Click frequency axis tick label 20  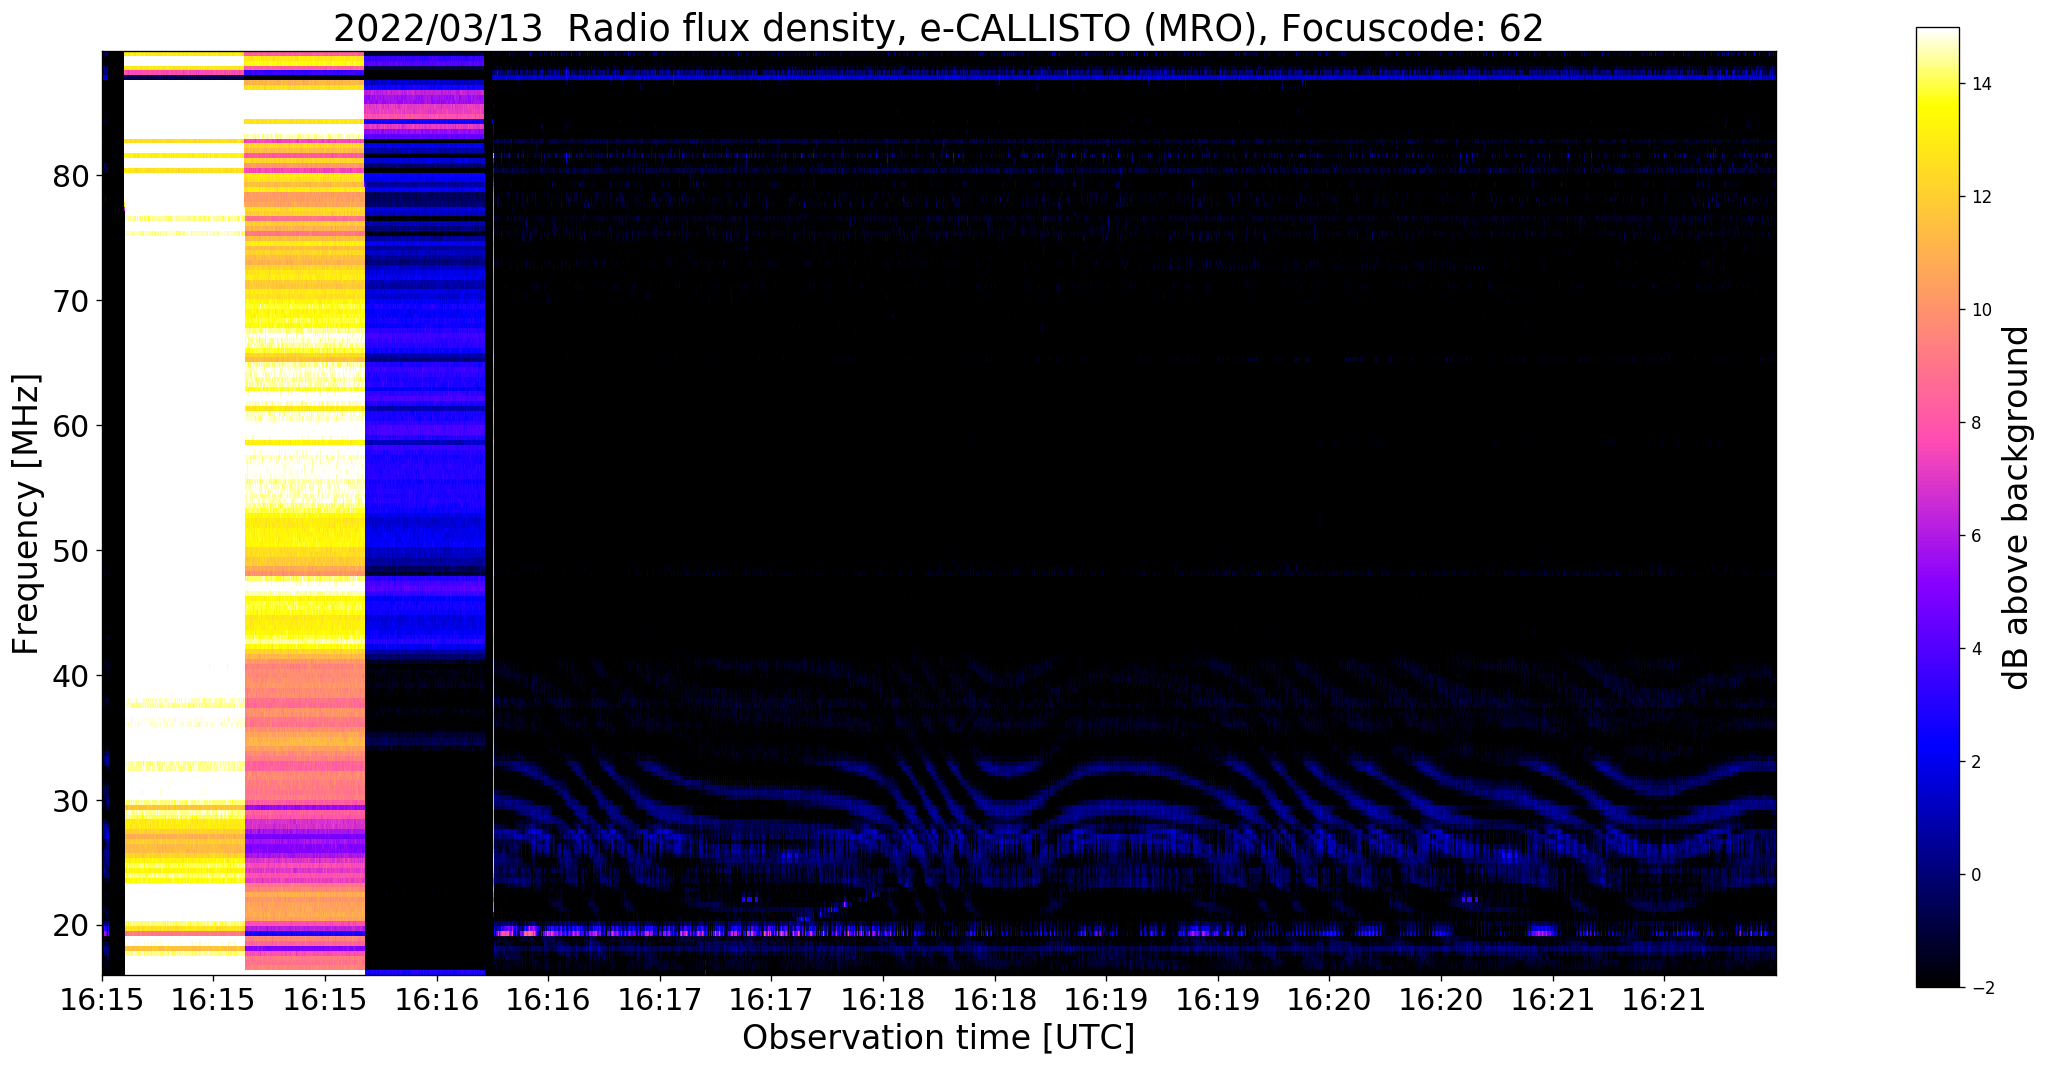coord(72,926)
